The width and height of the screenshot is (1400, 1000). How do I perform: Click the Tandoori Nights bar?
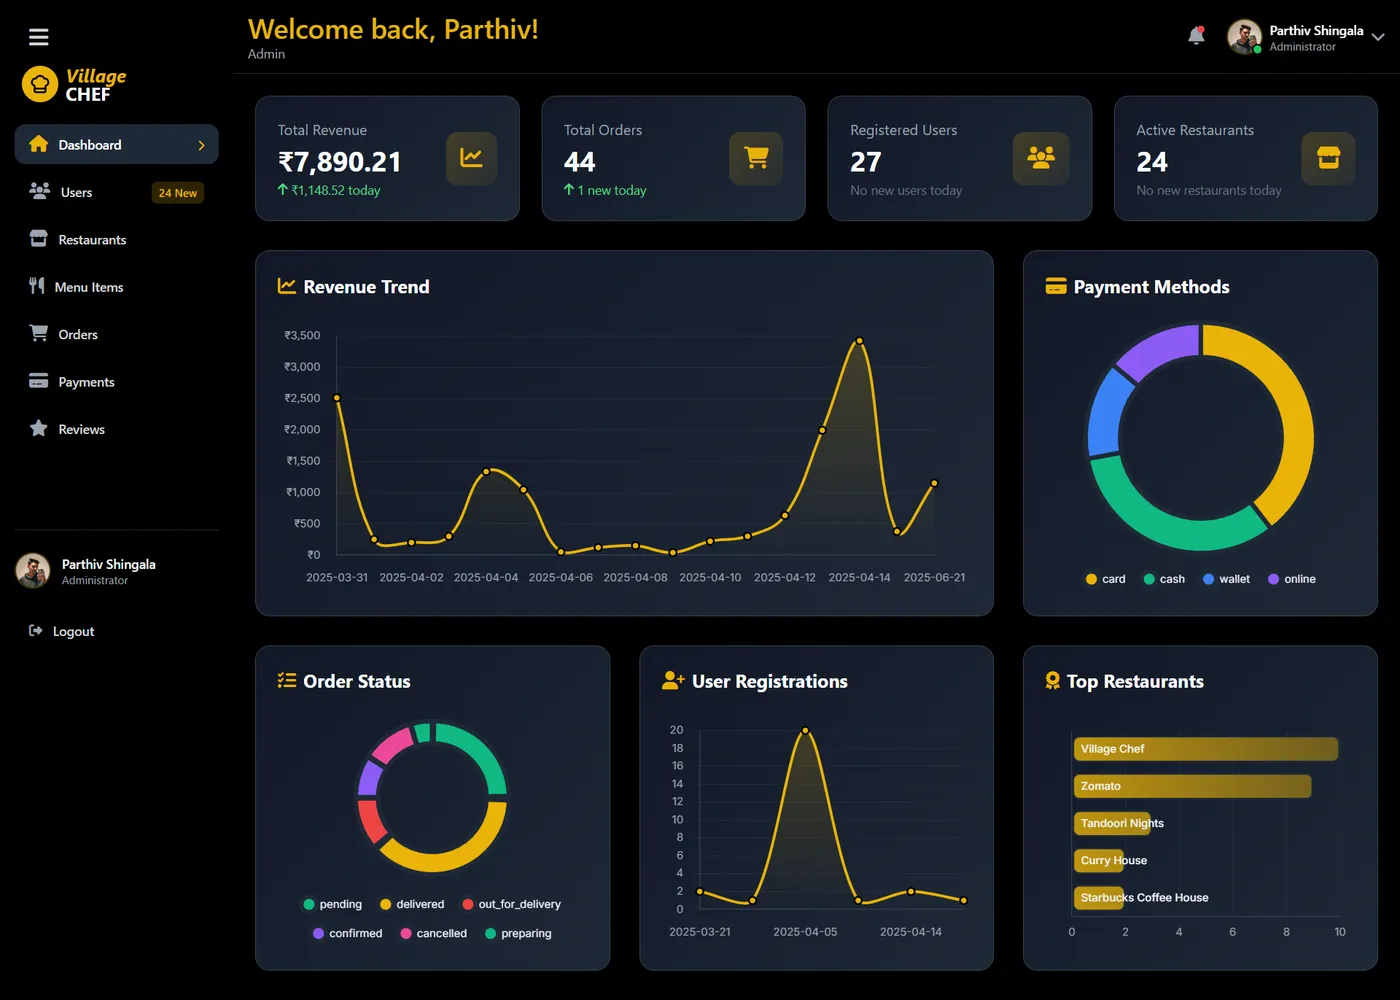pyautogui.click(x=1112, y=823)
